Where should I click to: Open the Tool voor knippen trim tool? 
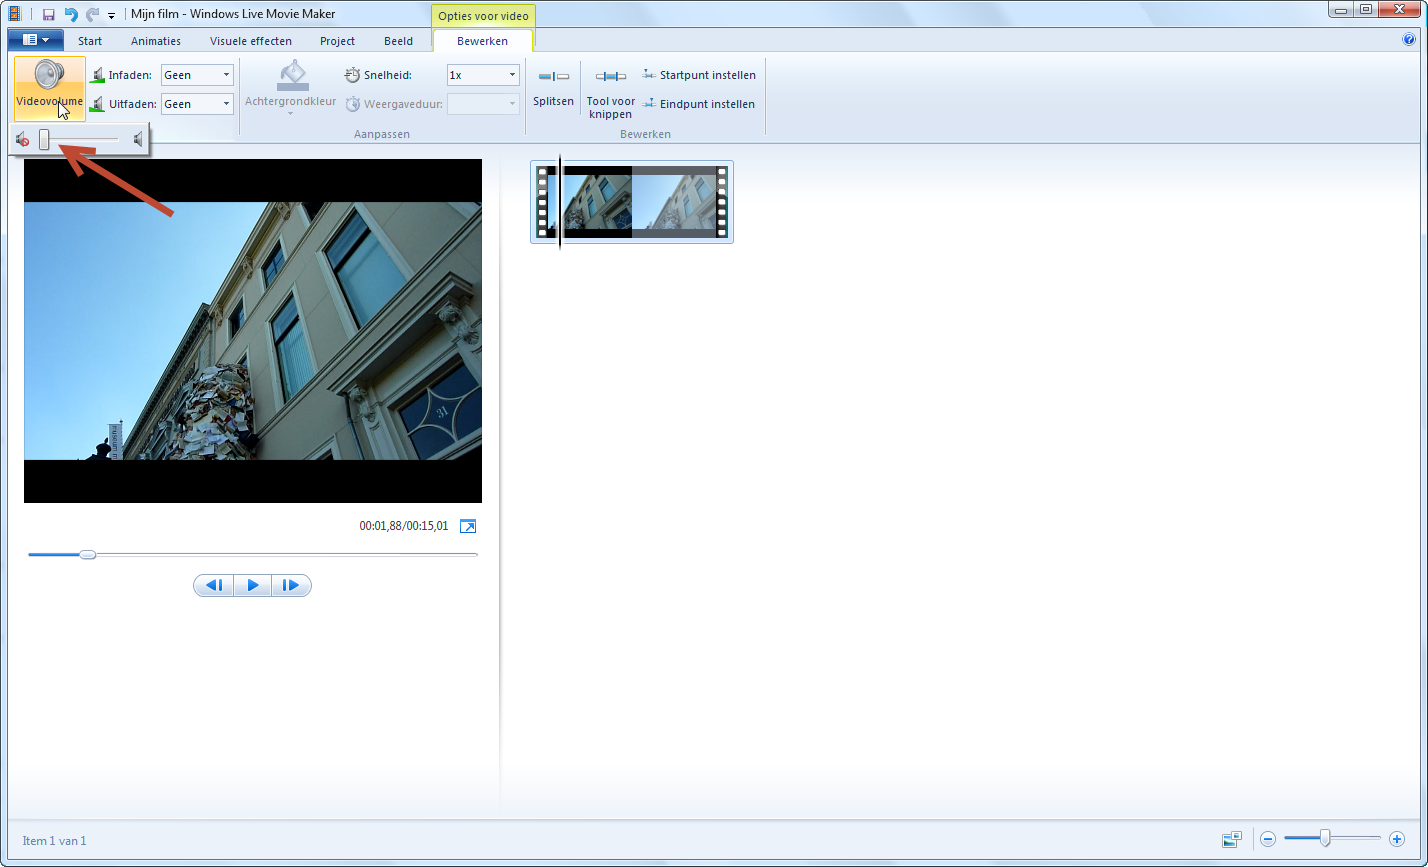[610, 77]
